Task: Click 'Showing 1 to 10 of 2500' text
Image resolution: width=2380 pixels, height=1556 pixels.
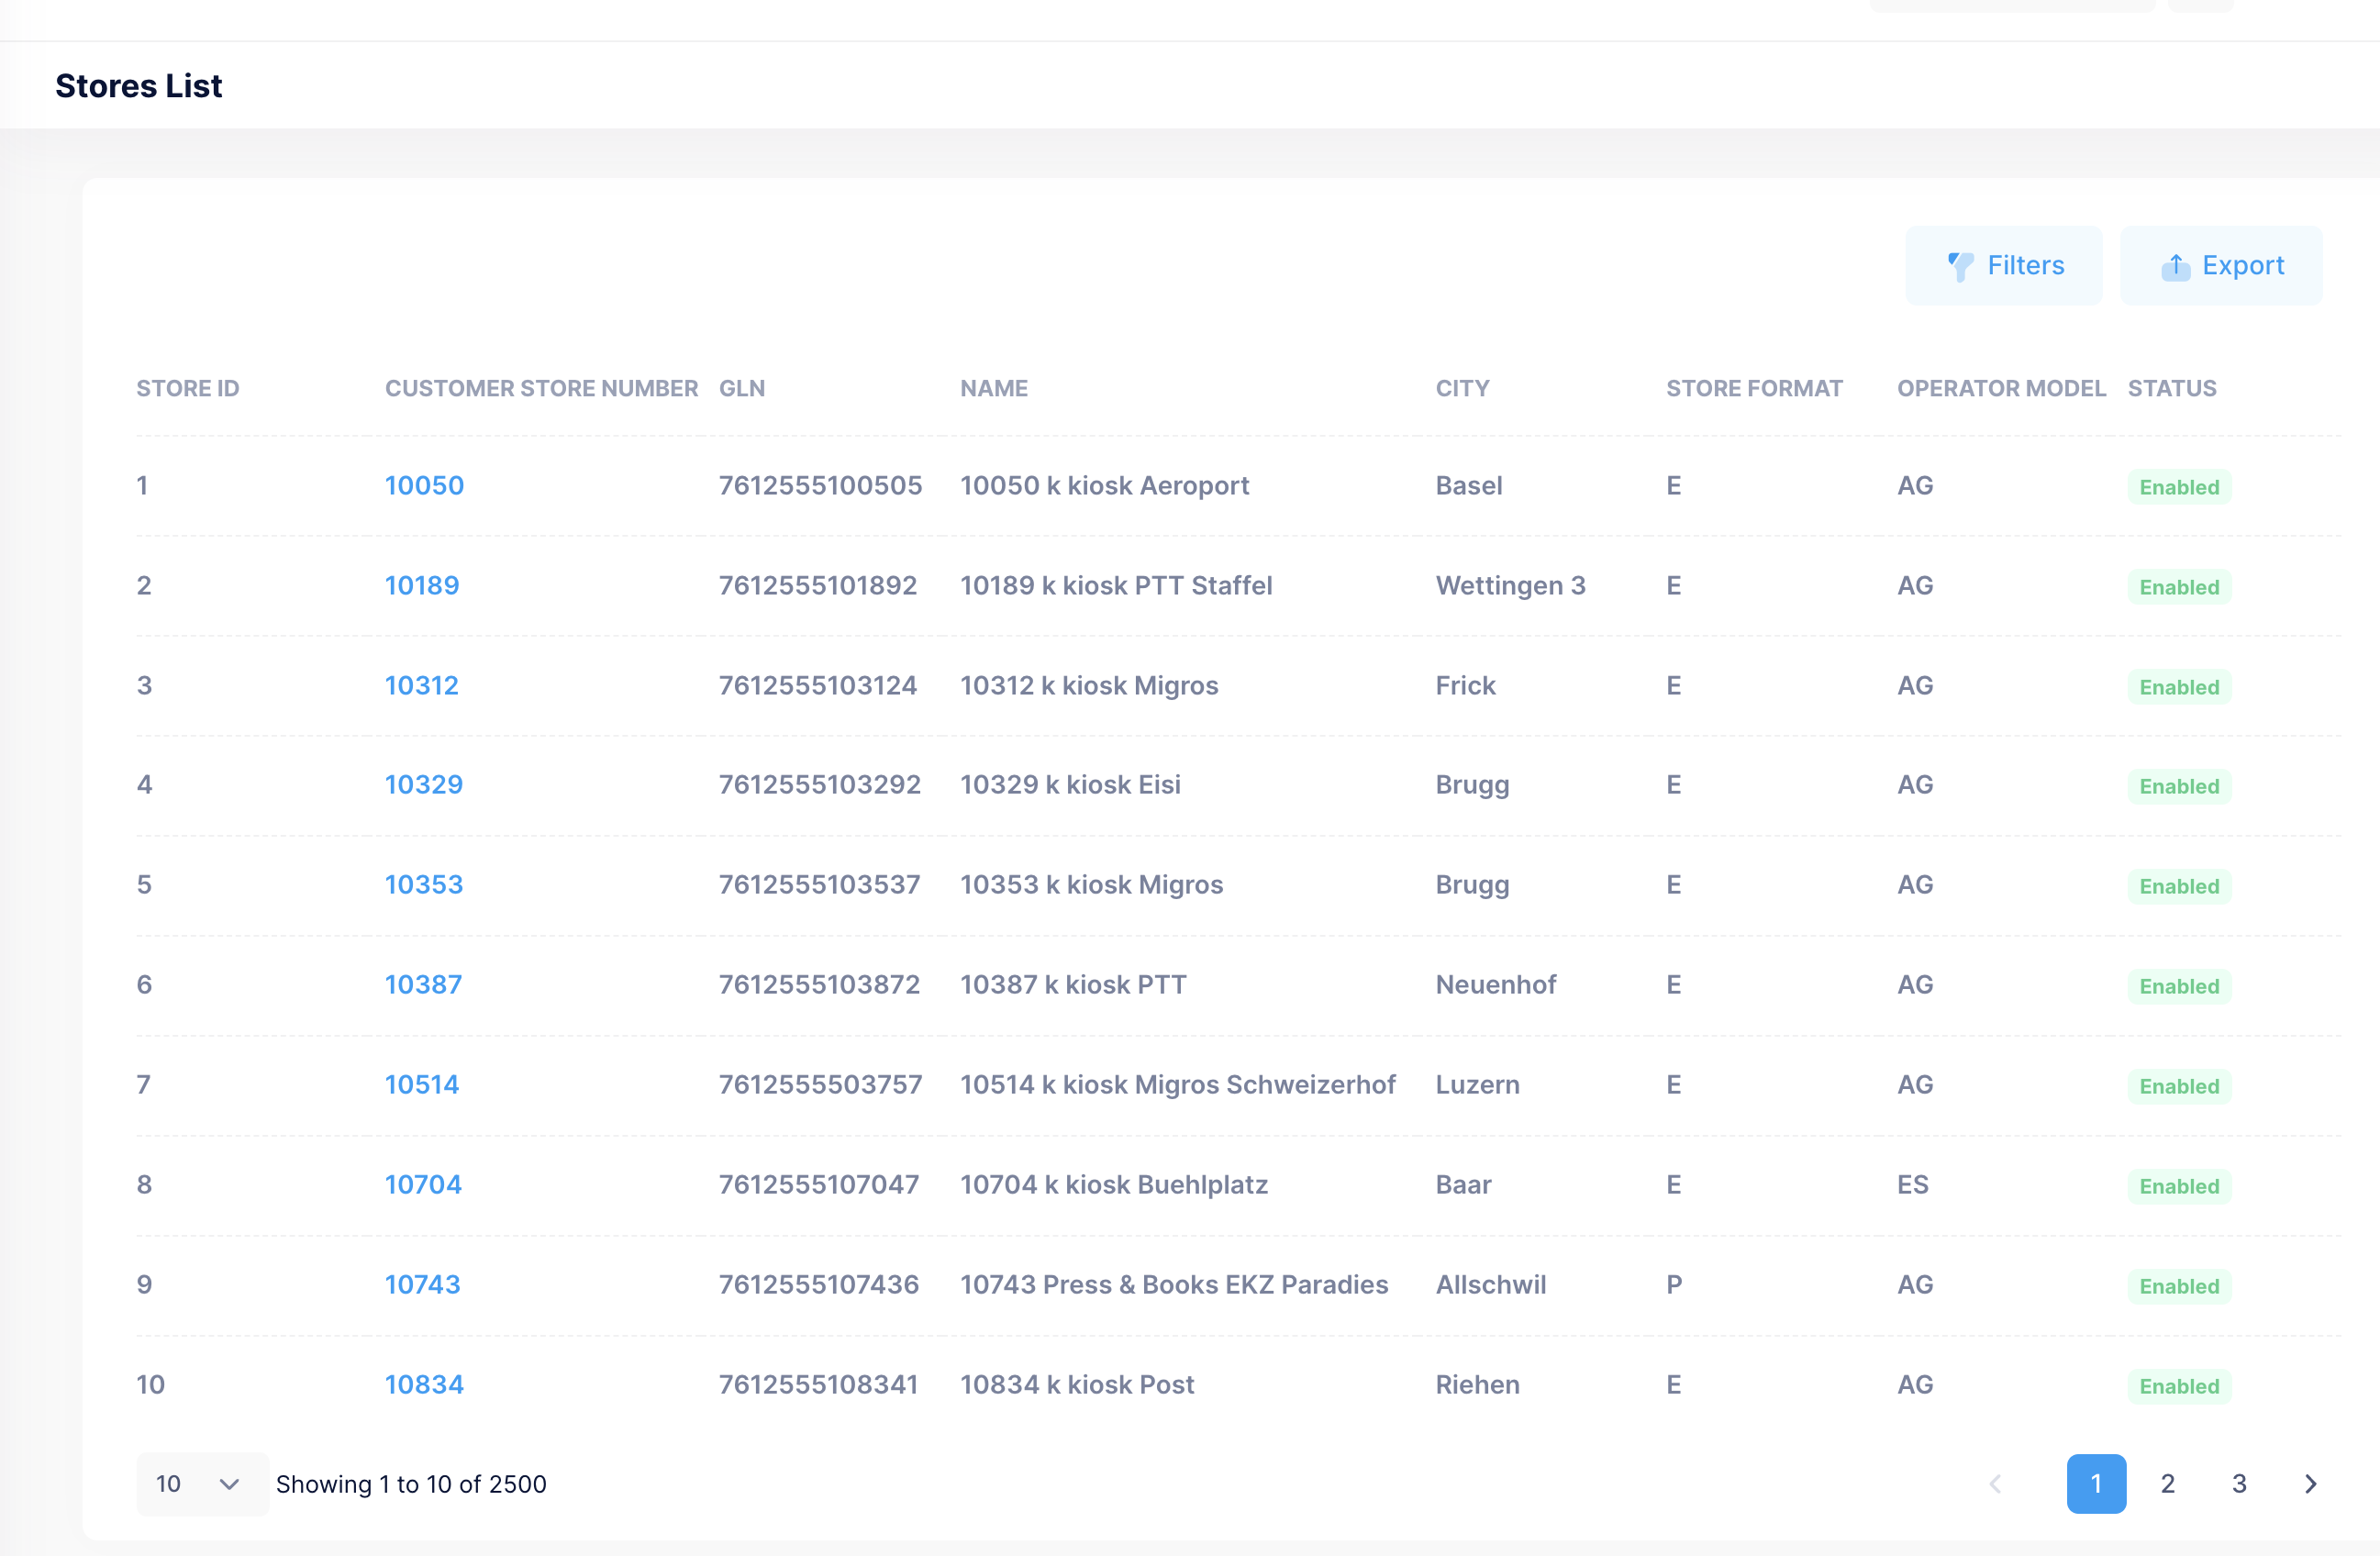Action: click(411, 1484)
